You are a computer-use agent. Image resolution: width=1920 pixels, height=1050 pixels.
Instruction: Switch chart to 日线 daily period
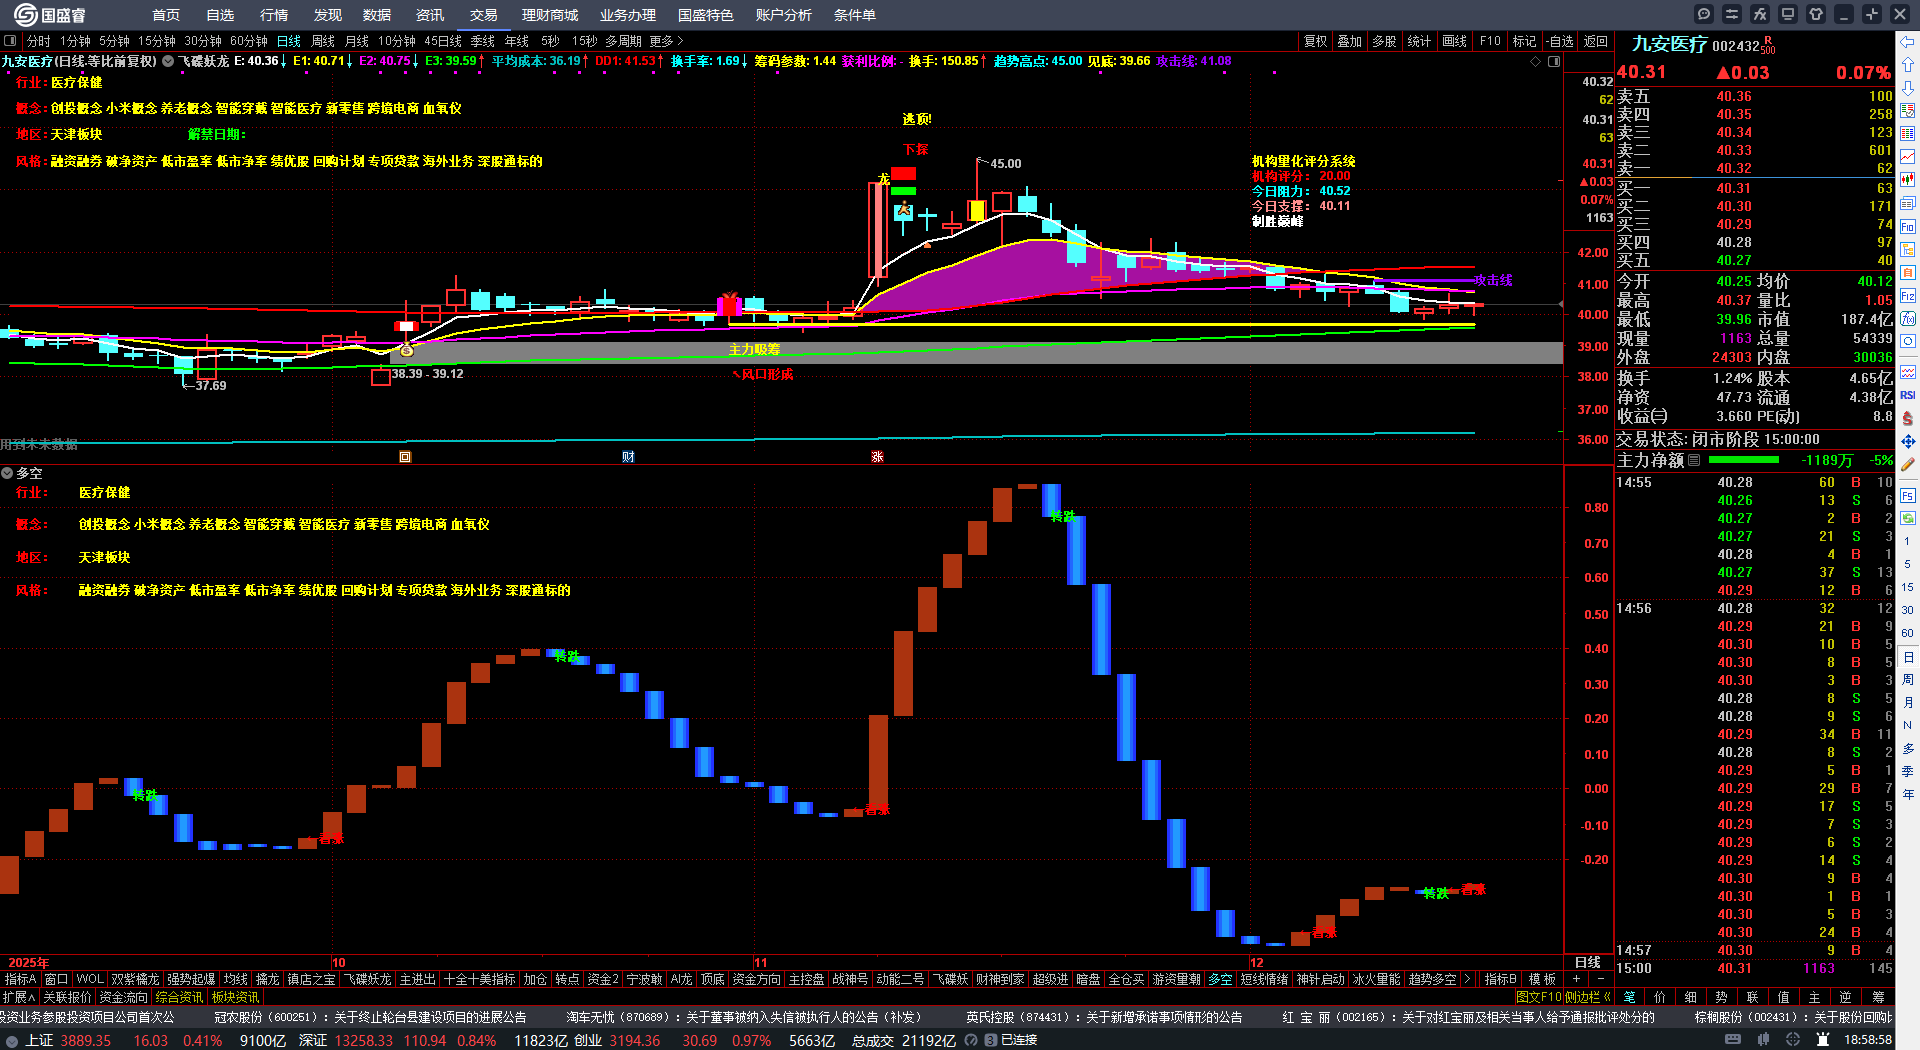coord(289,41)
